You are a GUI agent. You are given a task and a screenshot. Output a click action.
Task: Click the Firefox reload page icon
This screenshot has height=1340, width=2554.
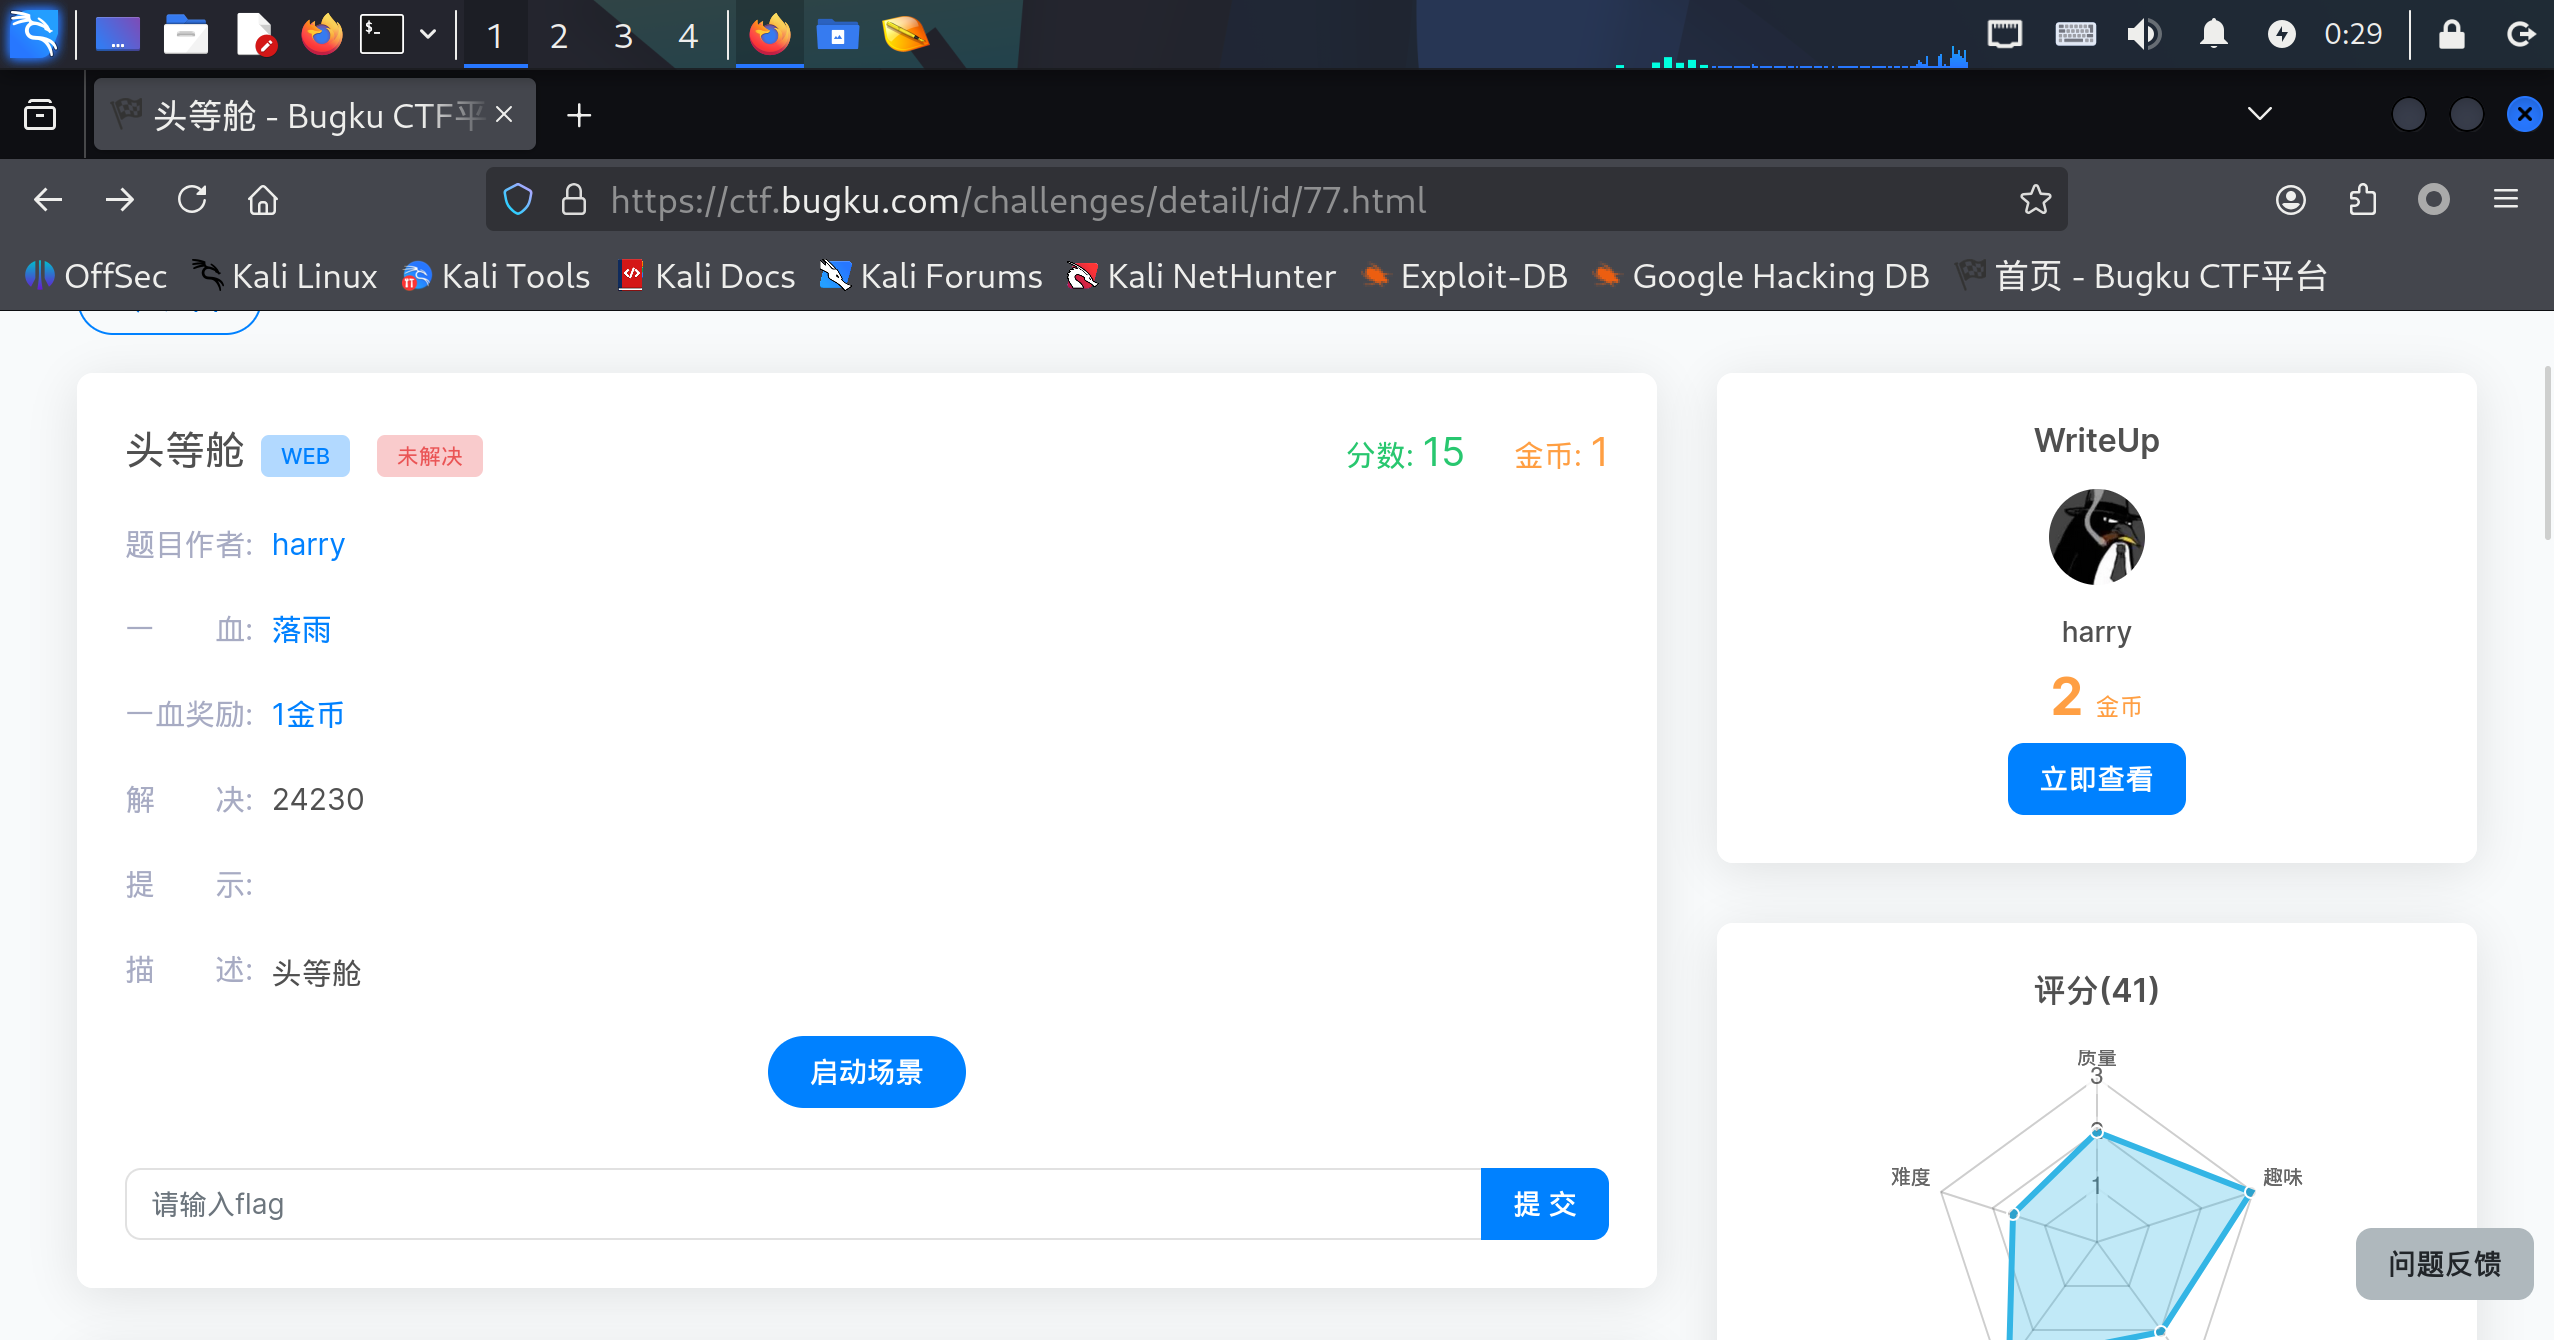192,200
